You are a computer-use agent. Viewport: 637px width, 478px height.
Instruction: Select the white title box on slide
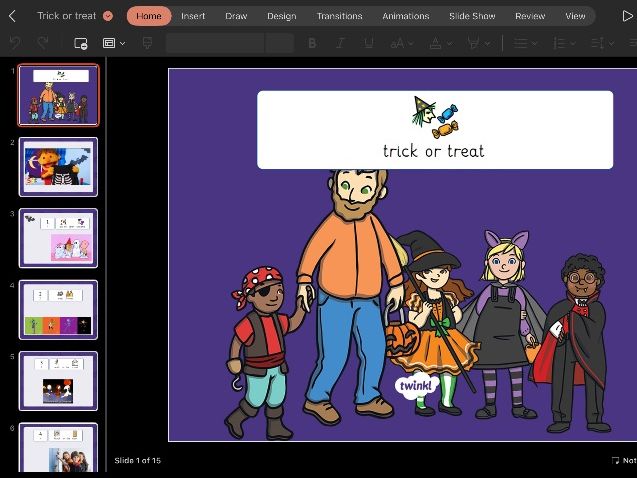435,130
